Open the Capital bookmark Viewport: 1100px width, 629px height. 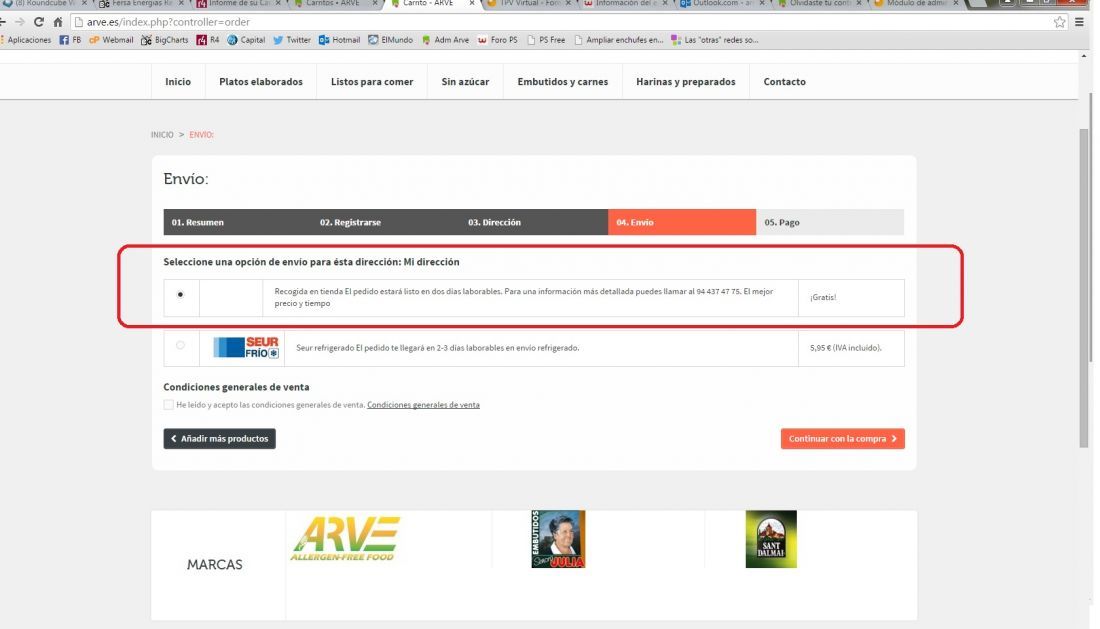click(x=246, y=40)
